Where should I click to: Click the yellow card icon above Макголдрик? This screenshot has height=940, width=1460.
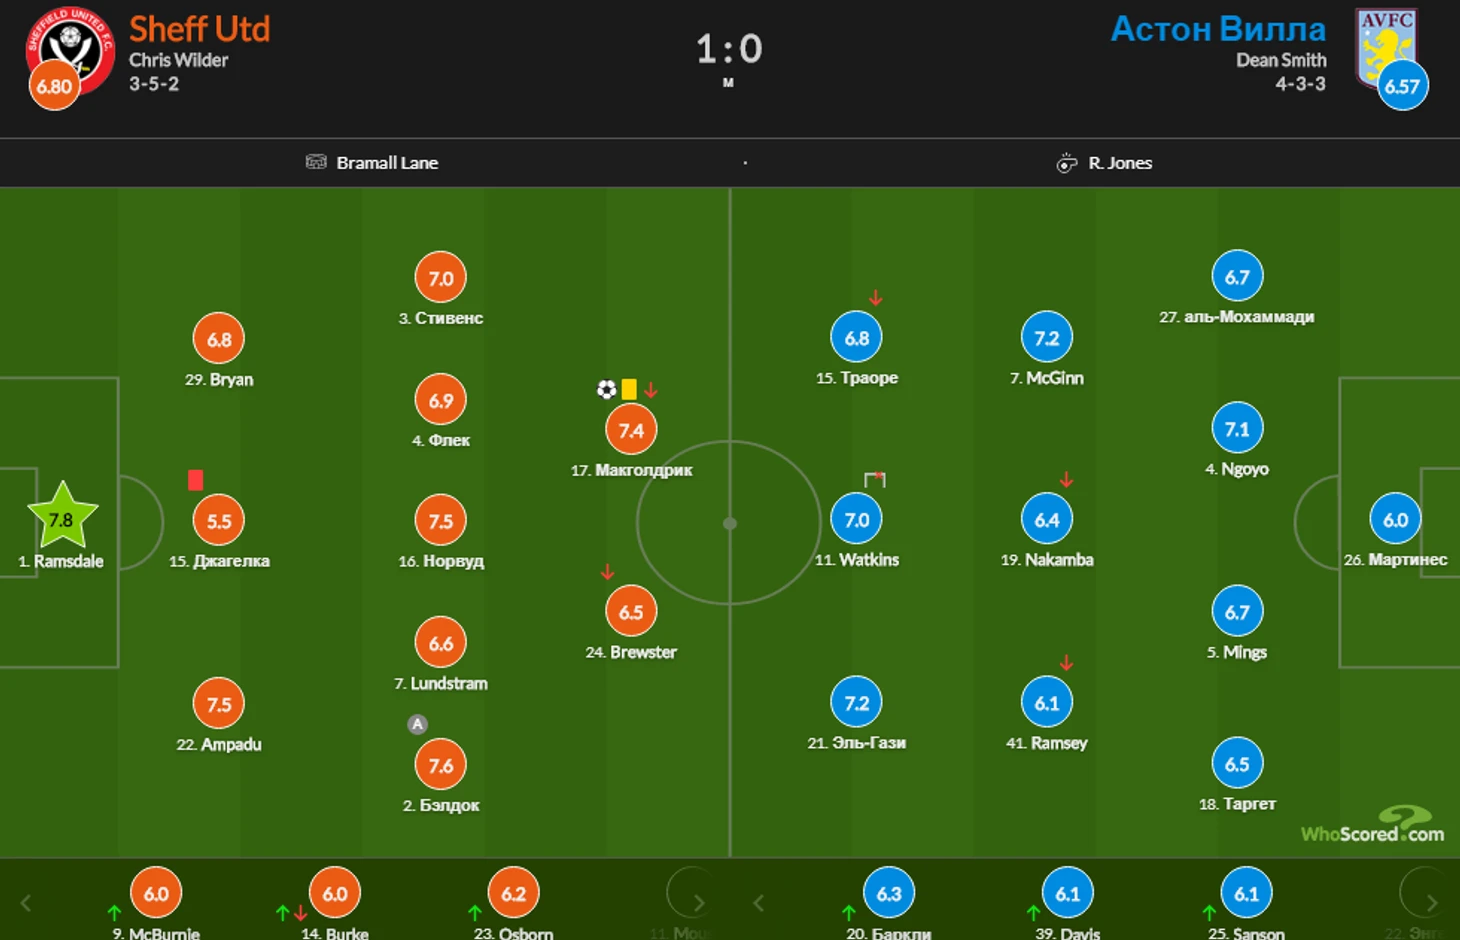628,389
